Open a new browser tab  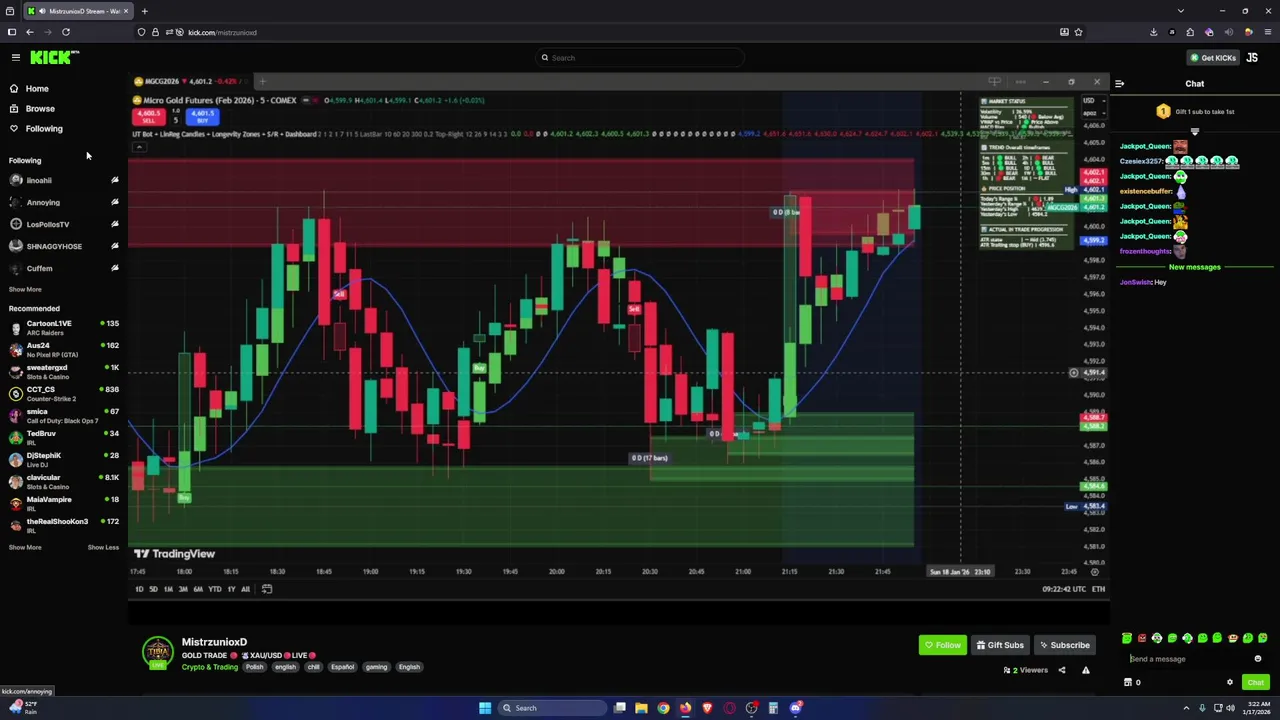click(144, 11)
